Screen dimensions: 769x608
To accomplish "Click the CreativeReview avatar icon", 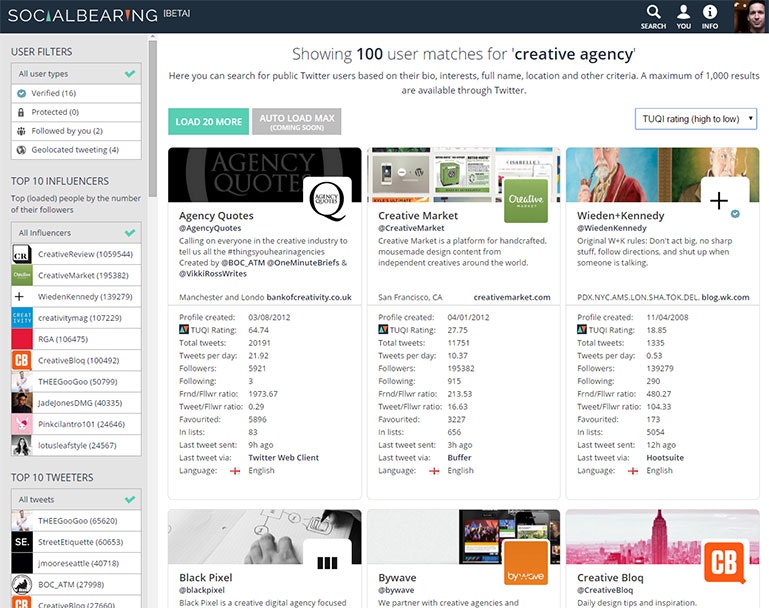I will 22,254.
